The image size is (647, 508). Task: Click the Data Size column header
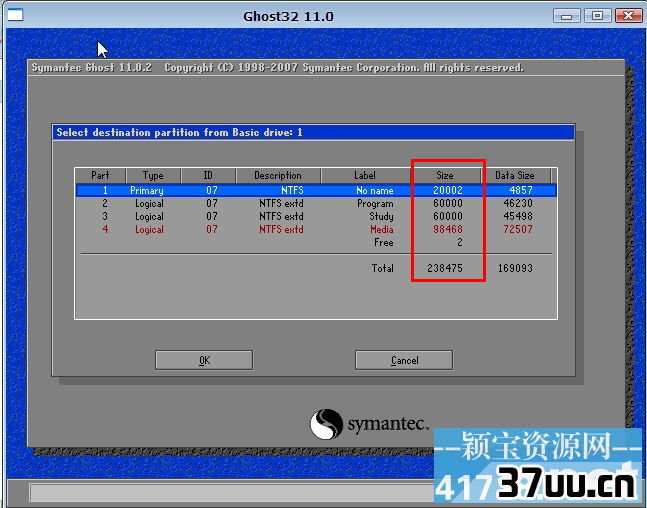(515, 175)
